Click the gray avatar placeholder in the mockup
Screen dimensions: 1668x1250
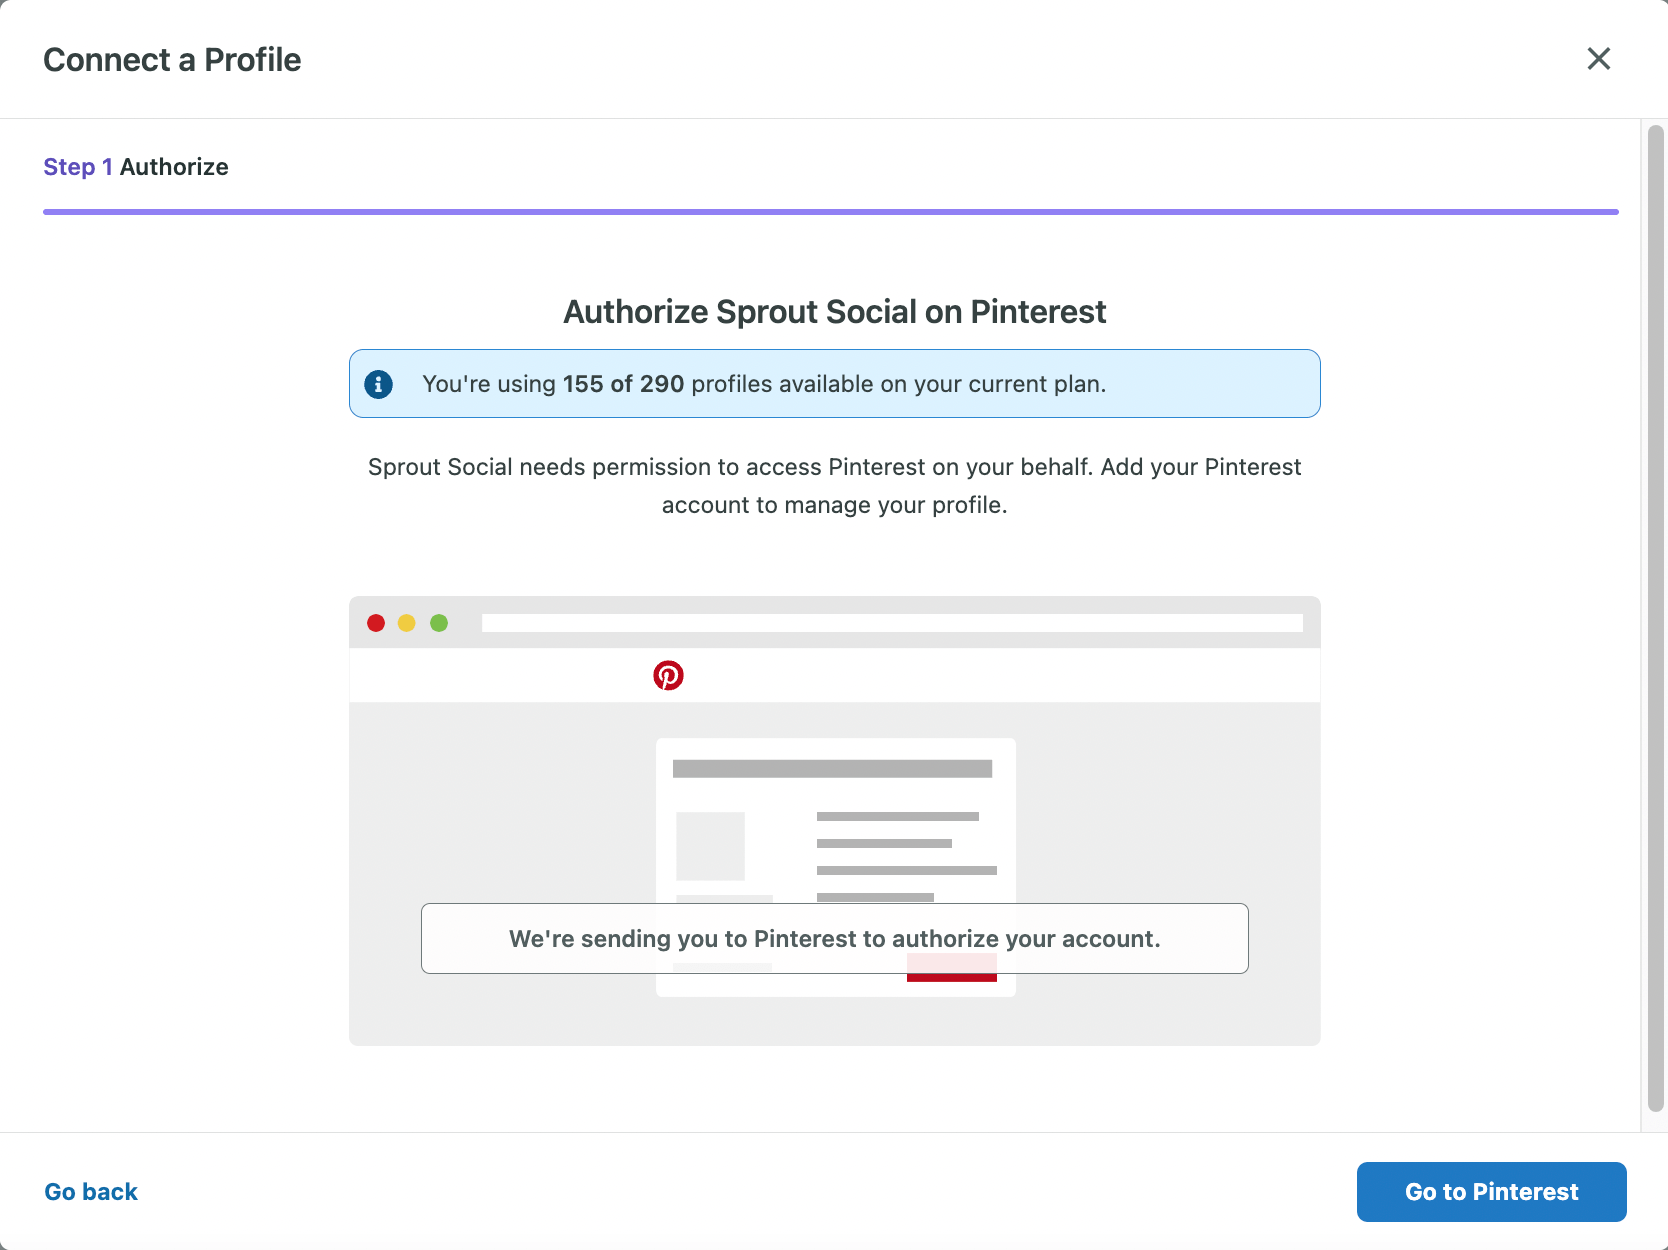[x=710, y=846]
